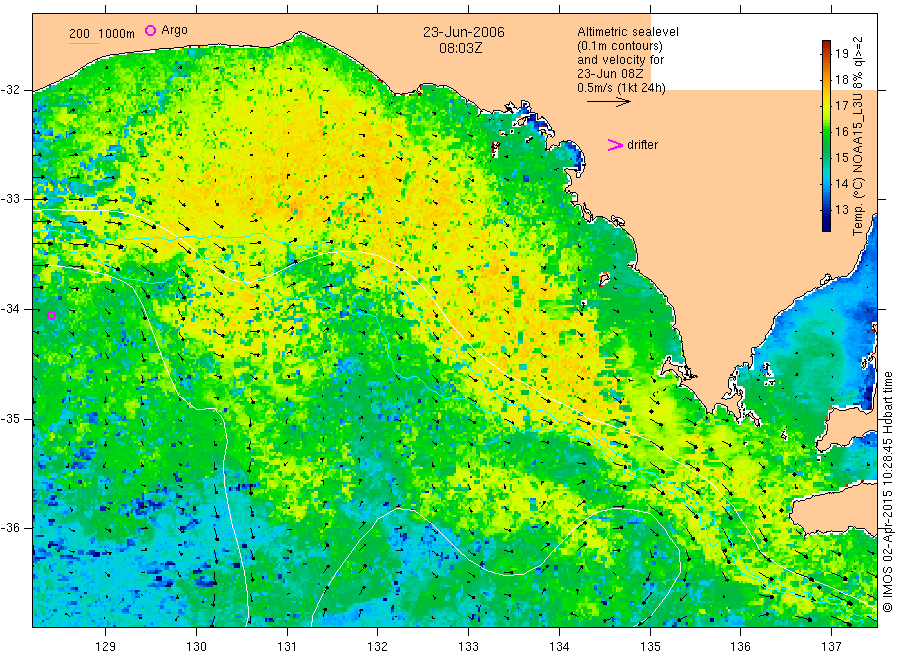Viewport: 900px width, 660px height.
Task: Click the colorbar value 19
Action: [x=841, y=53]
